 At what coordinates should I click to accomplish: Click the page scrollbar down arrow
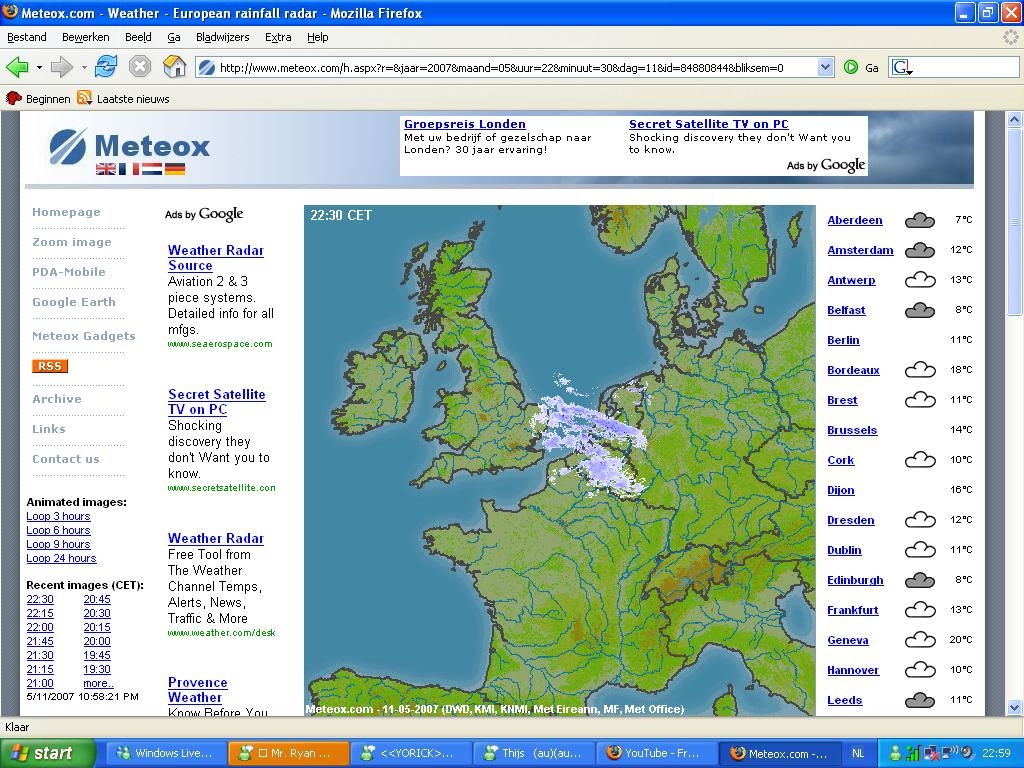tap(1014, 707)
